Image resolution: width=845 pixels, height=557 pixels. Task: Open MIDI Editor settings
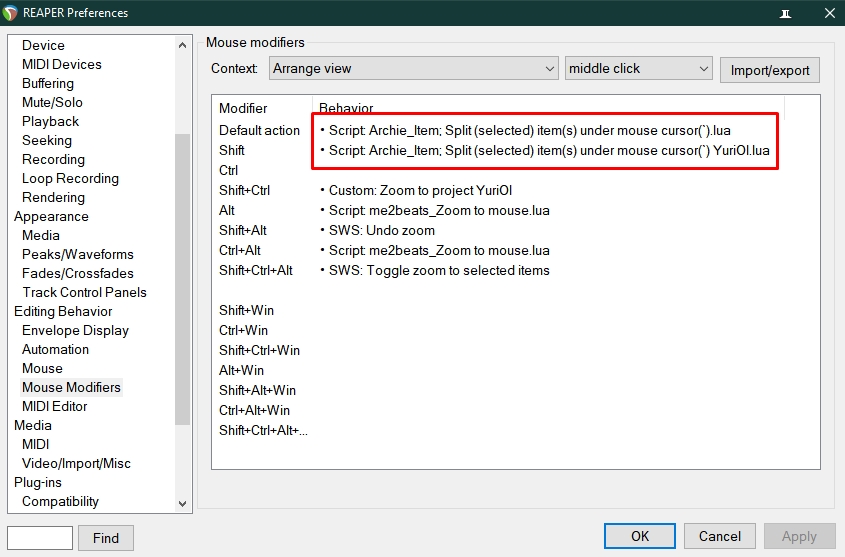click(x=54, y=406)
